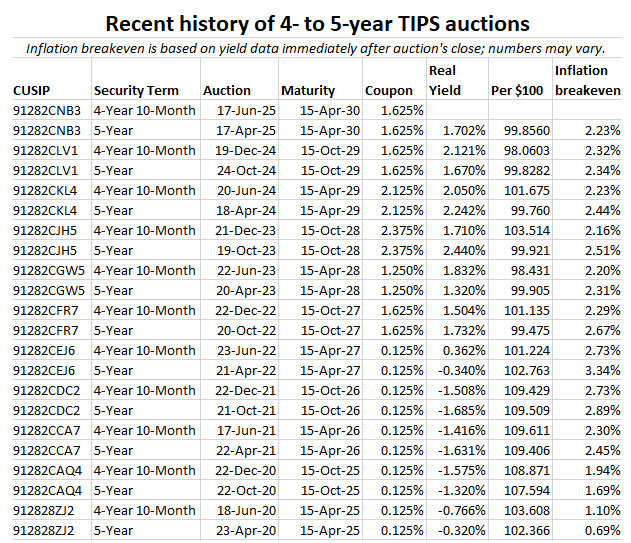631x543 pixels.
Task: Select the 23-Apr-20 auction date cell
Action: point(245,530)
